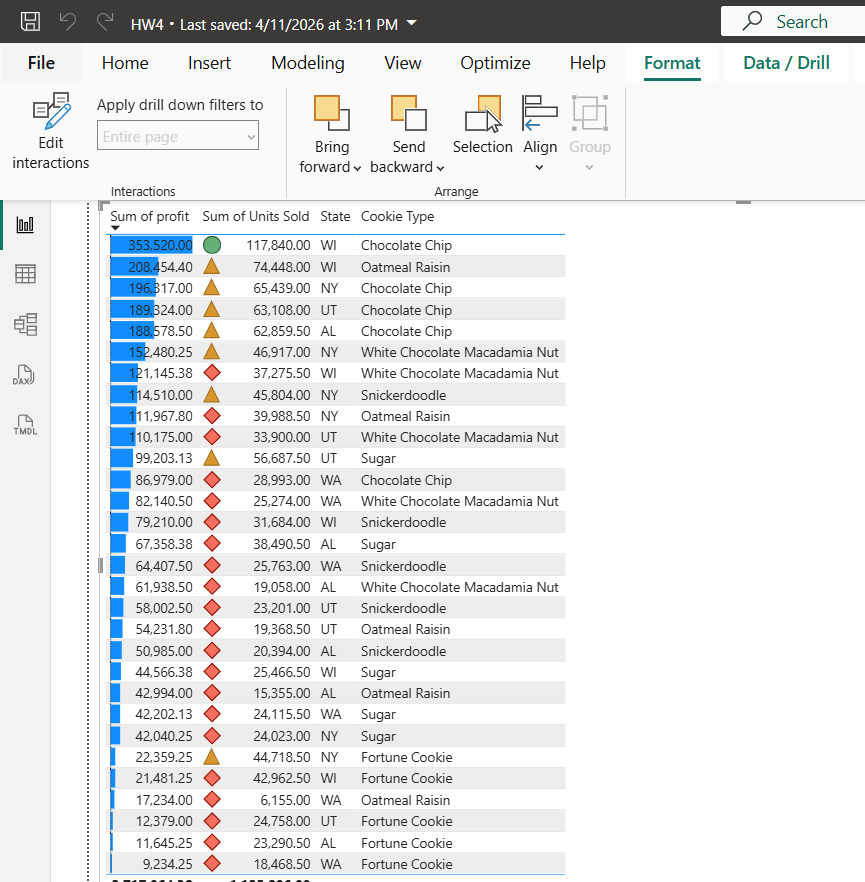Viewport: 865px width, 882px height.
Task: Click the green circle icon in WI row
Action: tap(212, 245)
